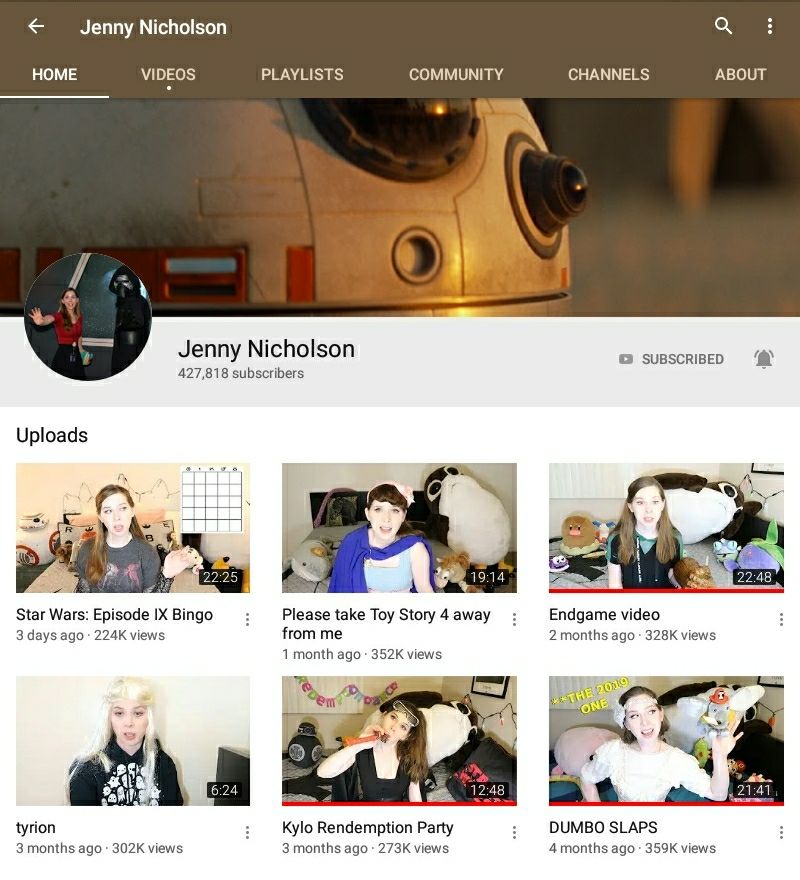Open the title 'DUMBO SLAPS'
Image resolution: width=800 pixels, height=880 pixels.
(x=604, y=828)
